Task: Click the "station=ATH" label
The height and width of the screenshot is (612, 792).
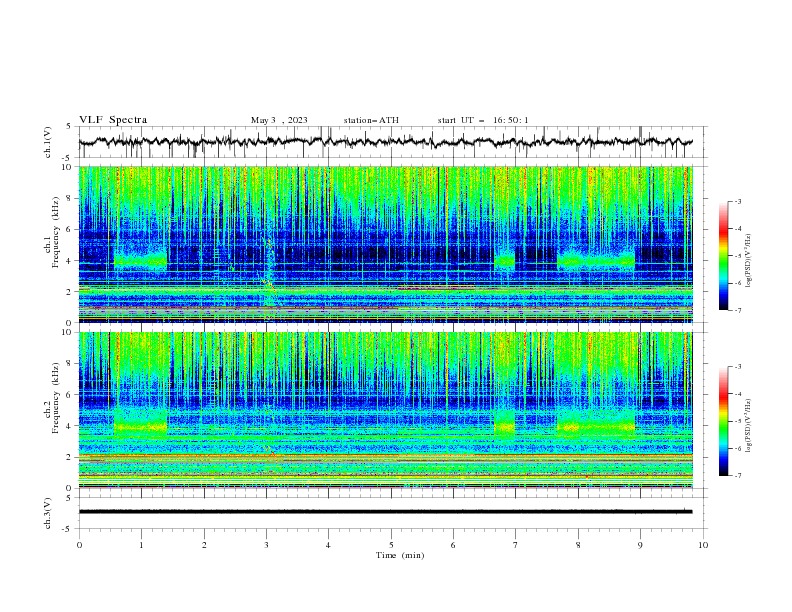Action: (371, 120)
